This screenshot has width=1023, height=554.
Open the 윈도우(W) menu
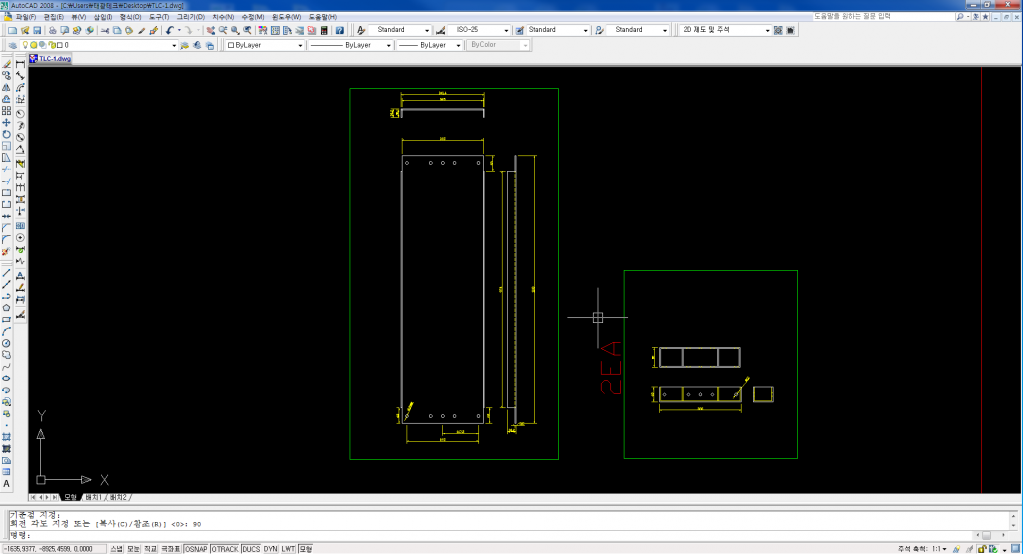(286, 17)
